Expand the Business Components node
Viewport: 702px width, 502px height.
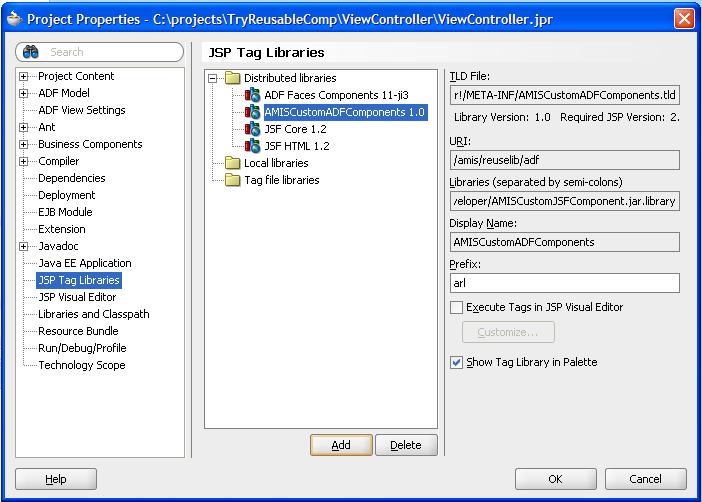click(24, 144)
